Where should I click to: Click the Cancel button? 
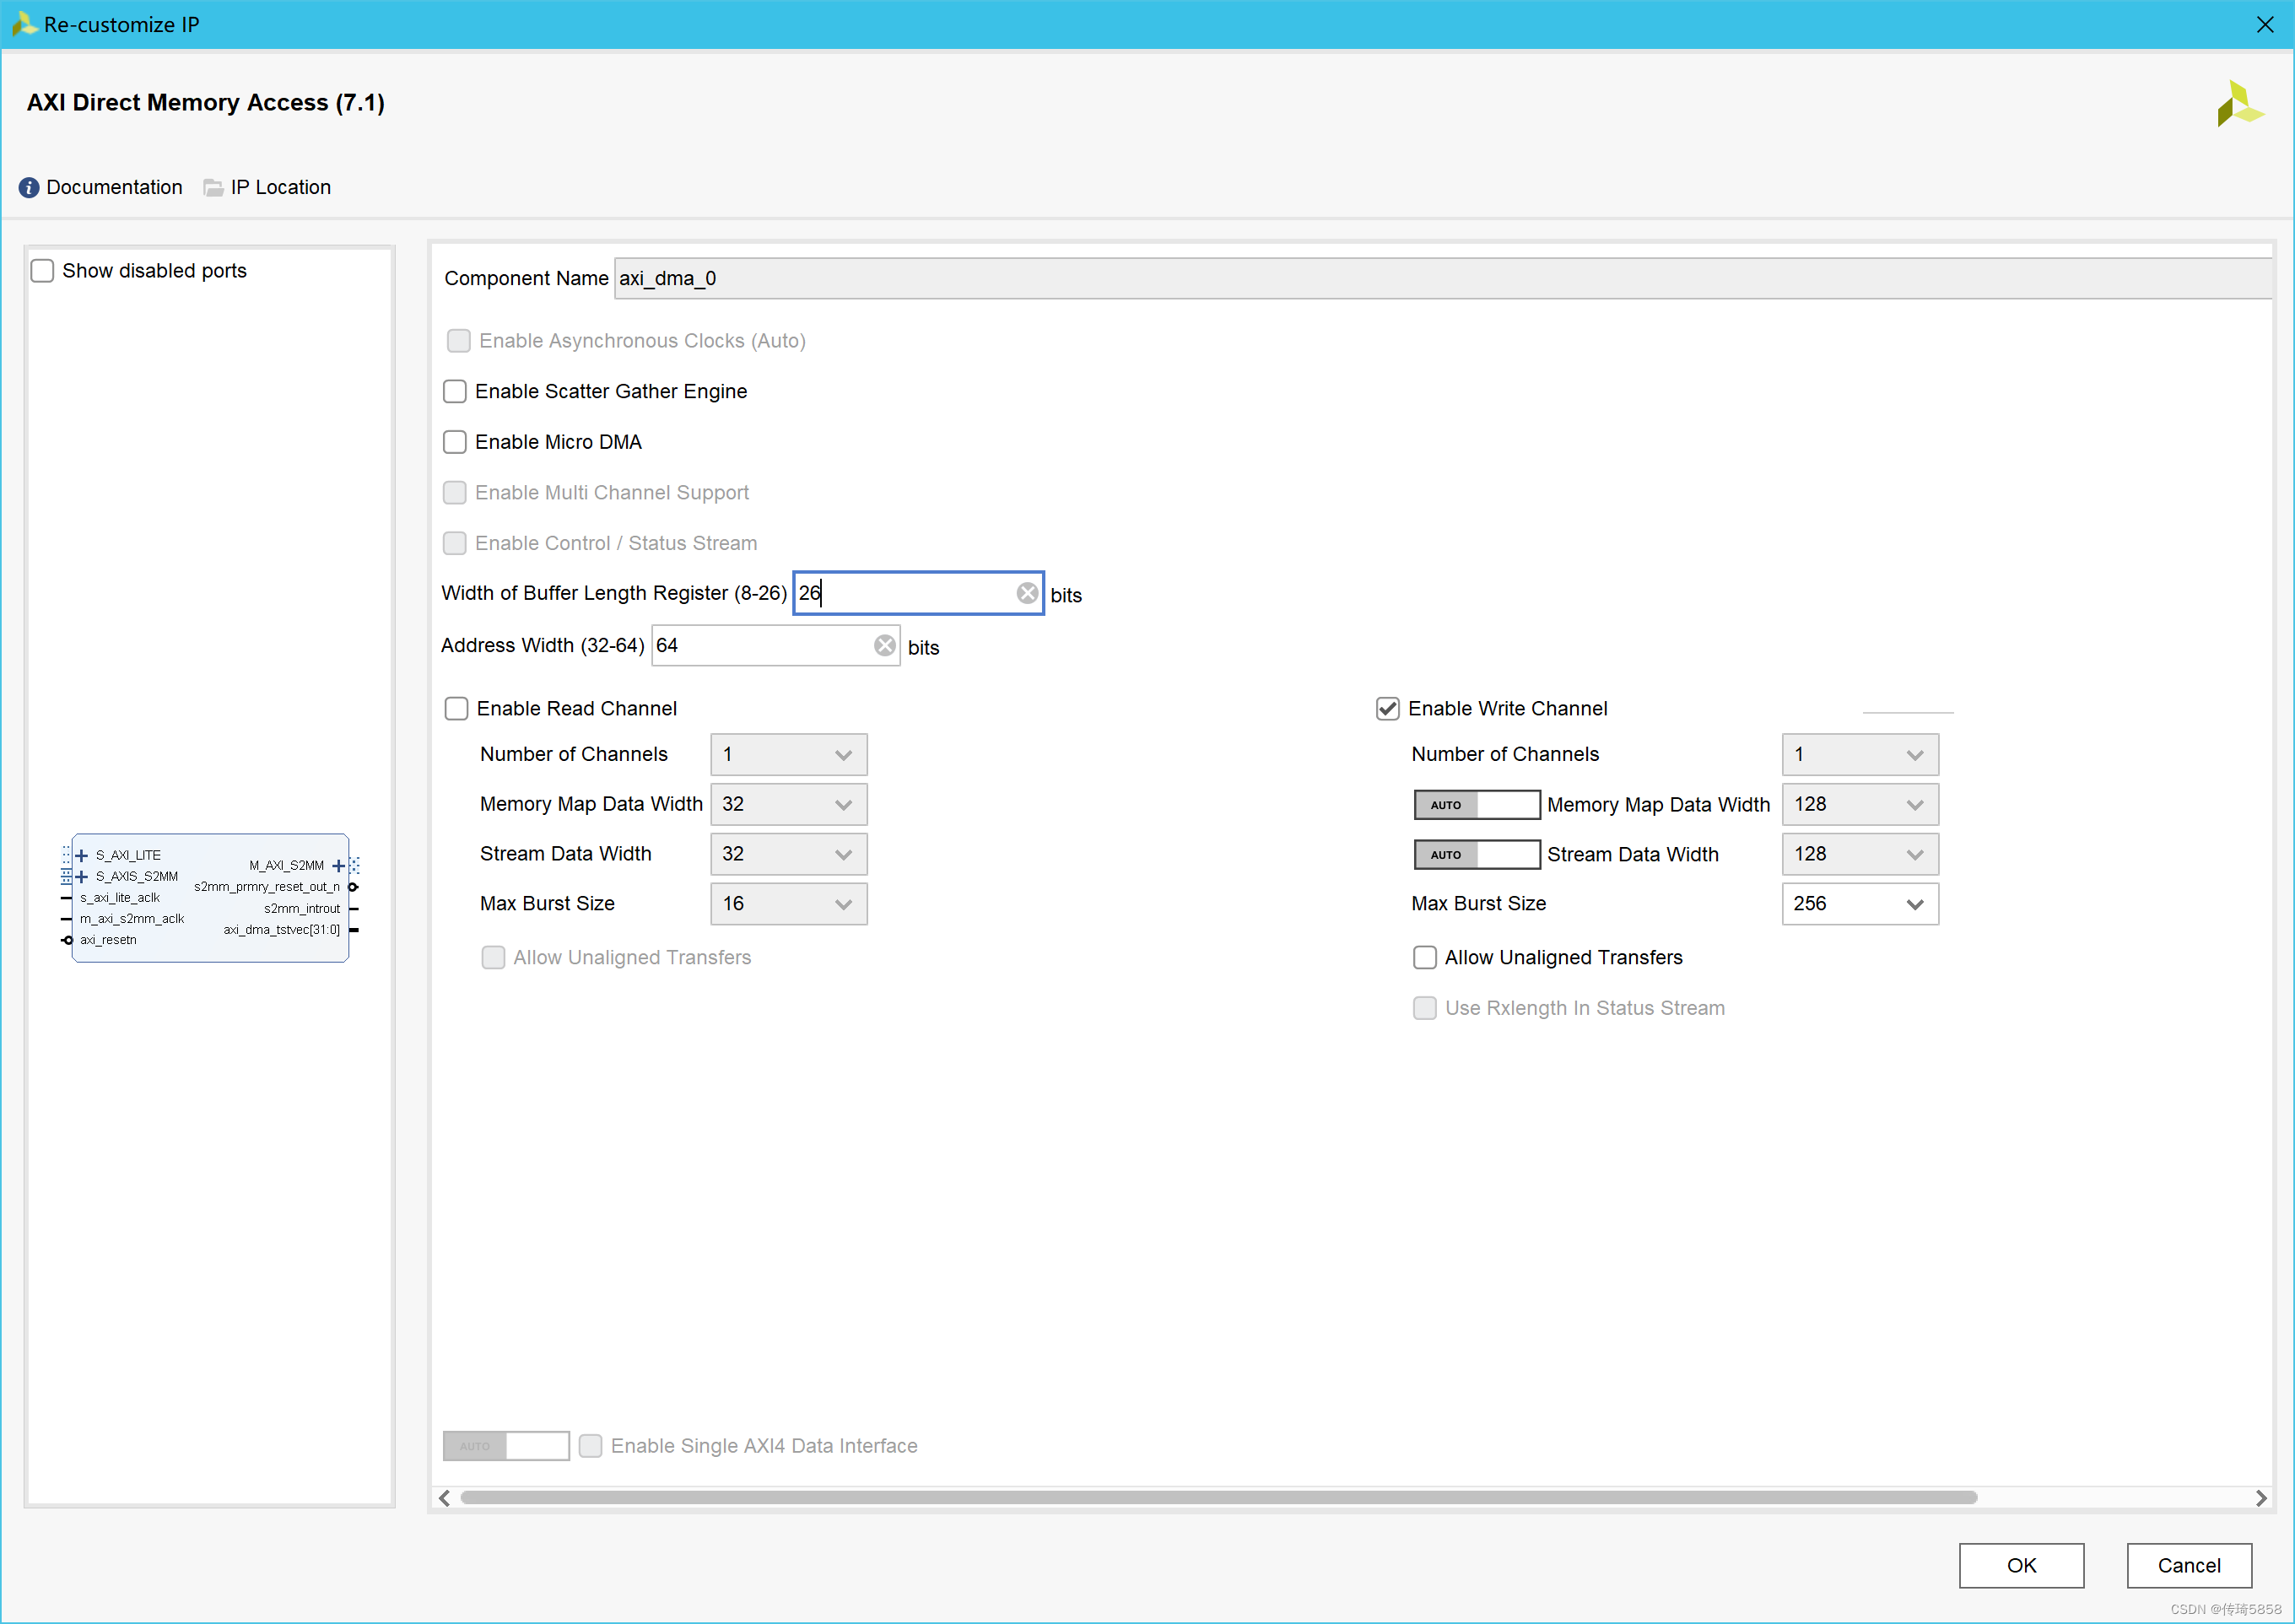point(2188,1565)
